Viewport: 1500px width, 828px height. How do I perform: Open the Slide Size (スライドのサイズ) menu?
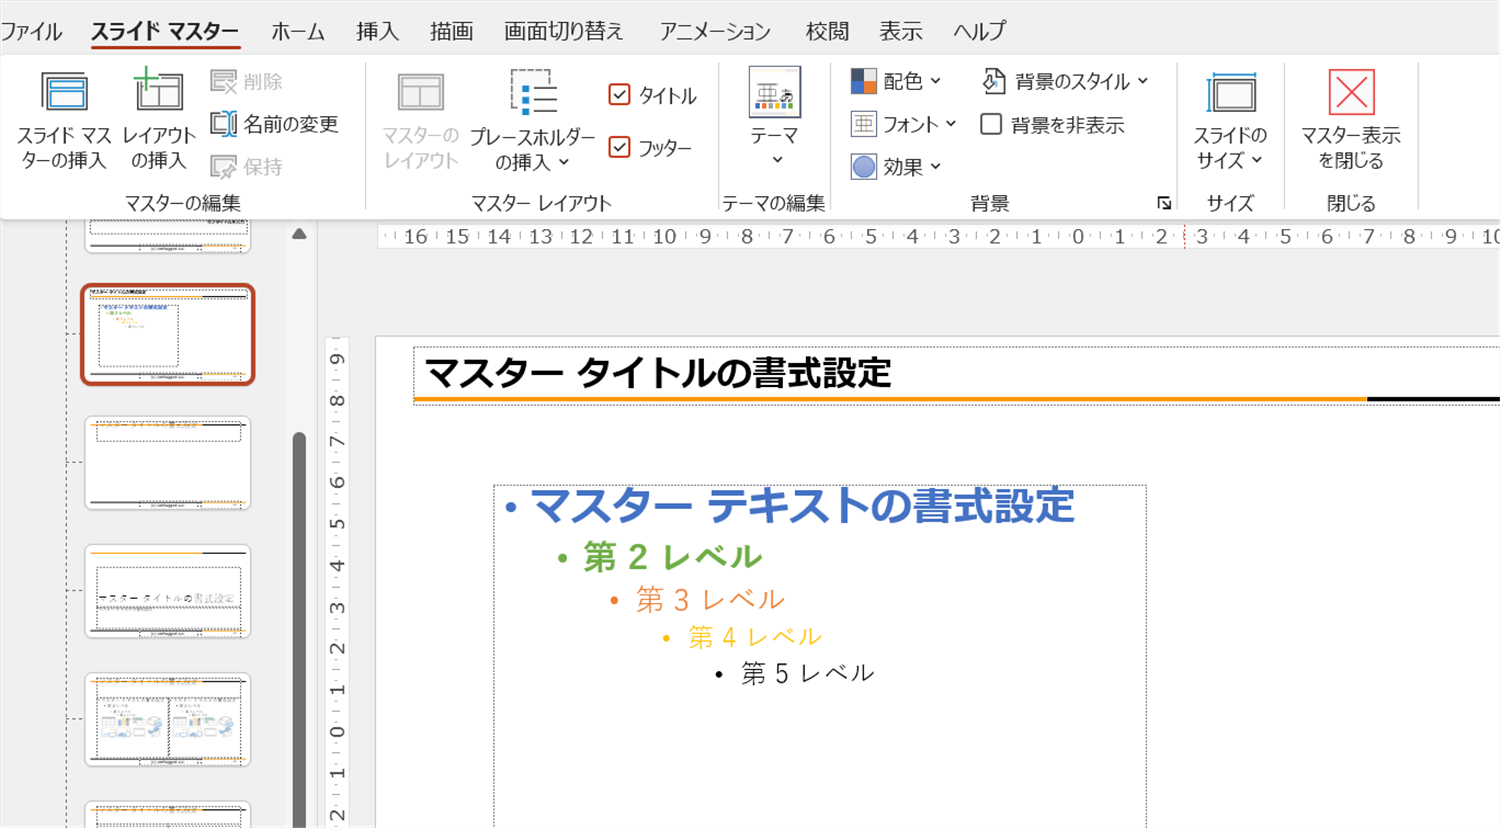click(1230, 120)
